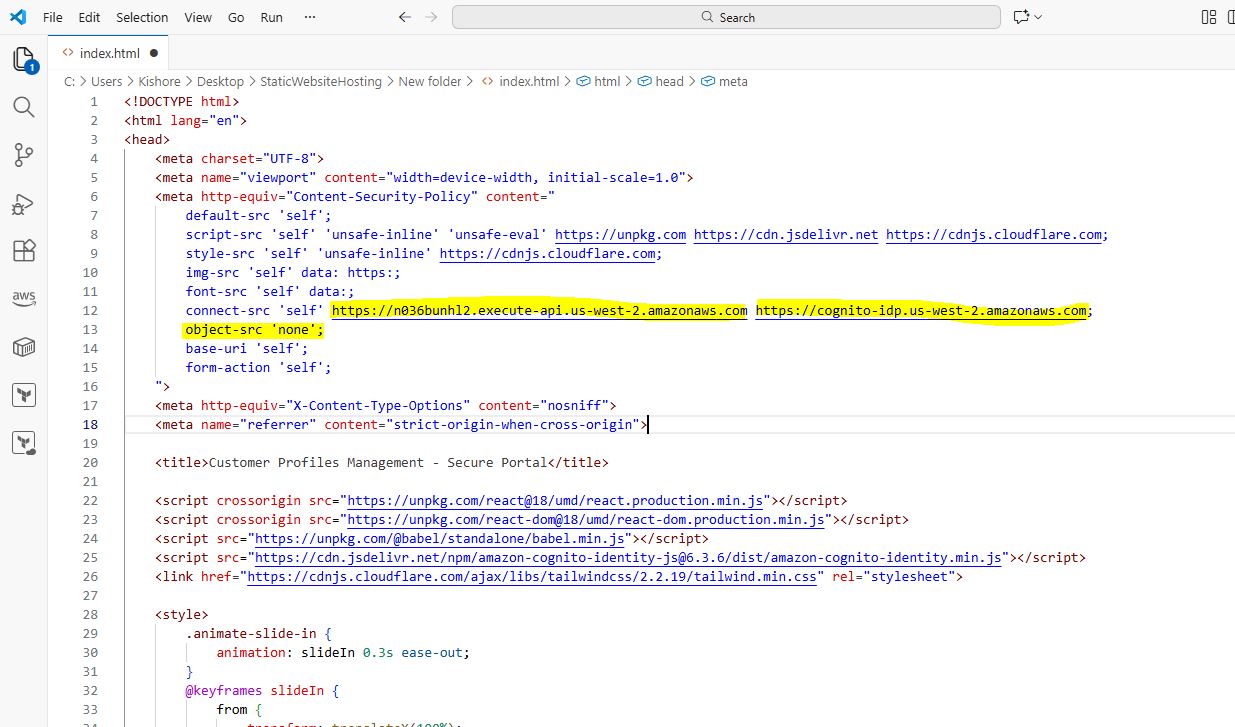Open the Source Control view
Screen dimensions: 1235x727
tap(24, 155)
